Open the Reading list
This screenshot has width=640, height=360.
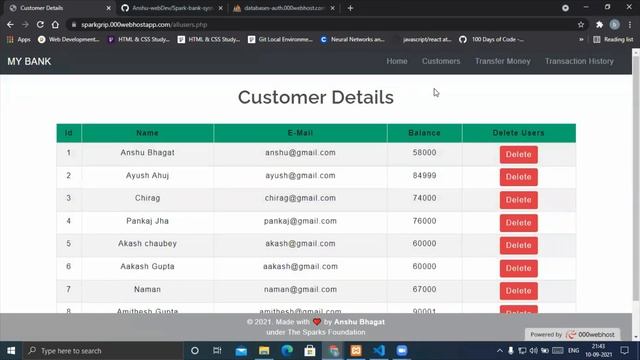coord(613,39)
